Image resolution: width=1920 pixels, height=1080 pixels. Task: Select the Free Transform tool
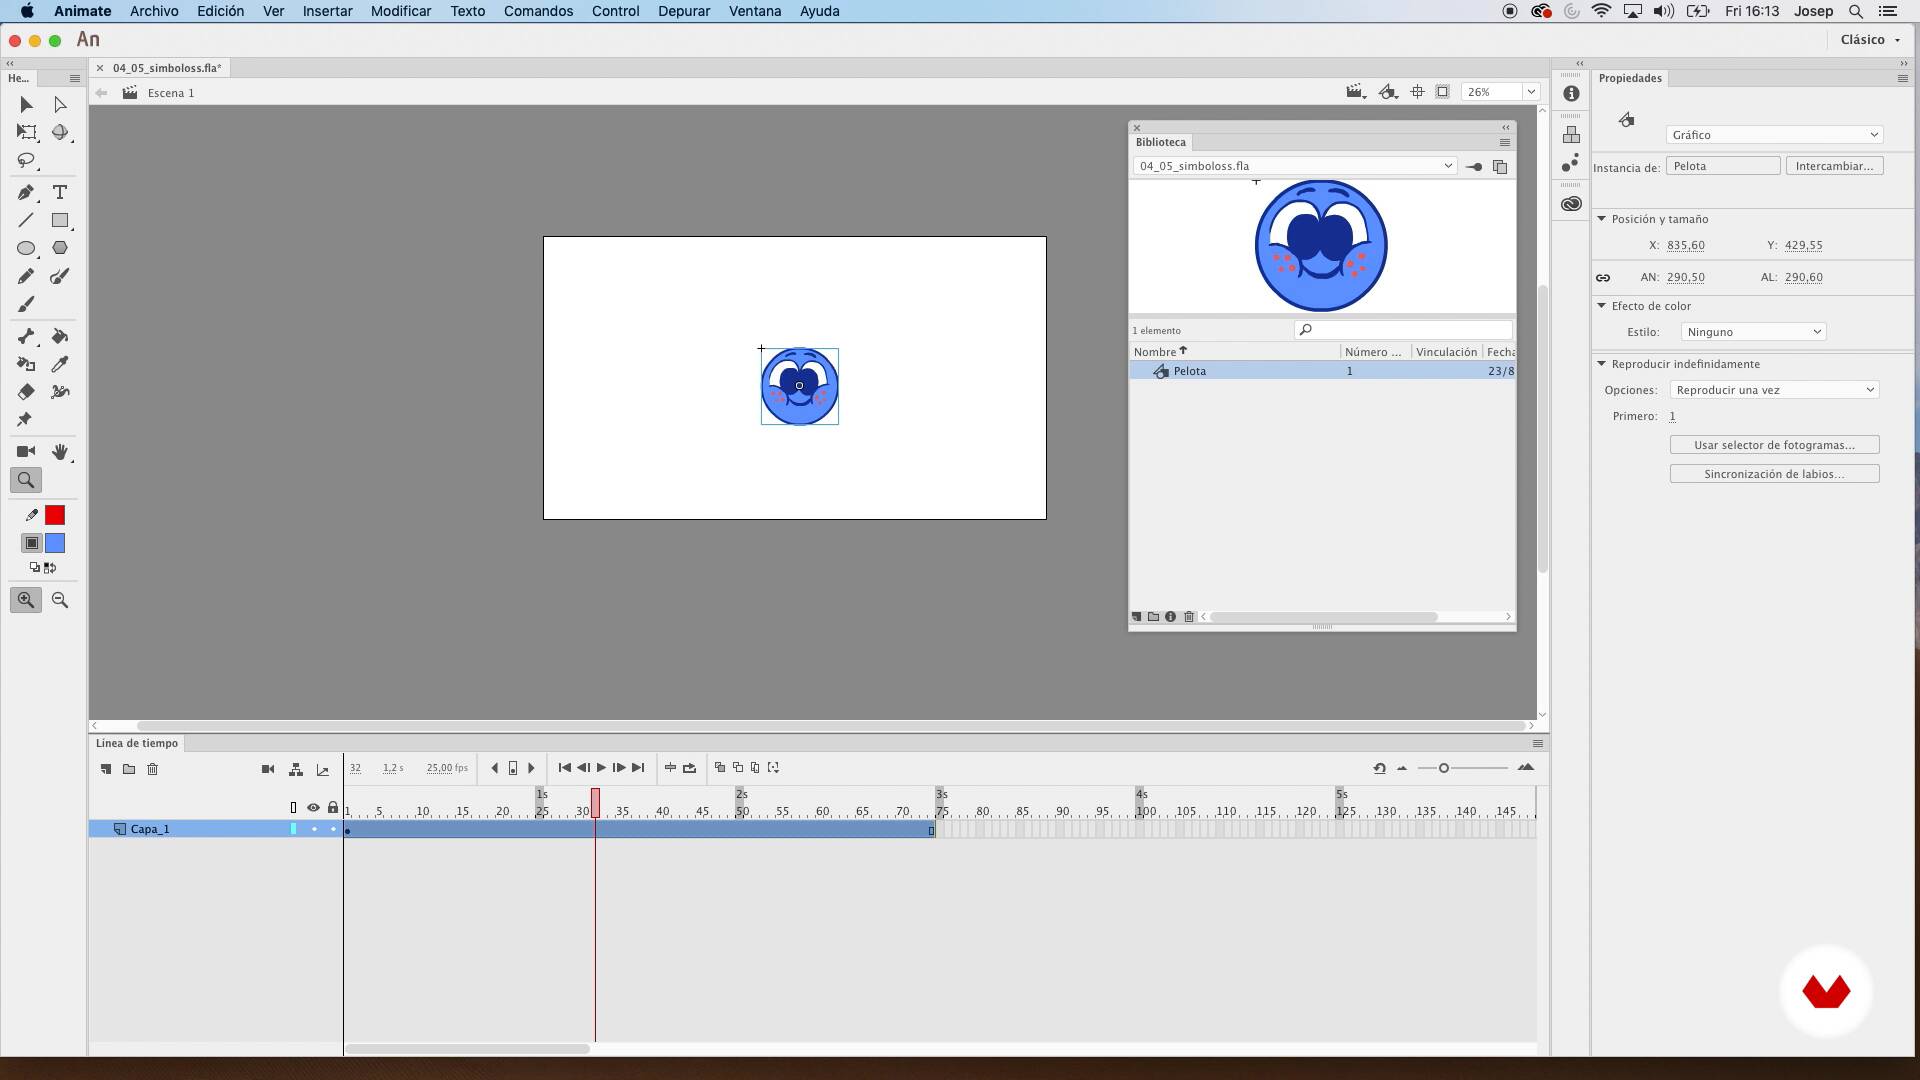pos(26,132)
